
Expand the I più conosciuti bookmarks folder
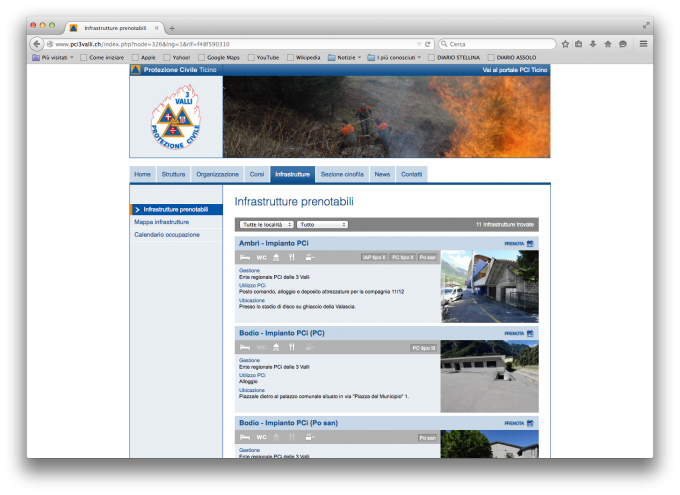click(x=394, y=57)
